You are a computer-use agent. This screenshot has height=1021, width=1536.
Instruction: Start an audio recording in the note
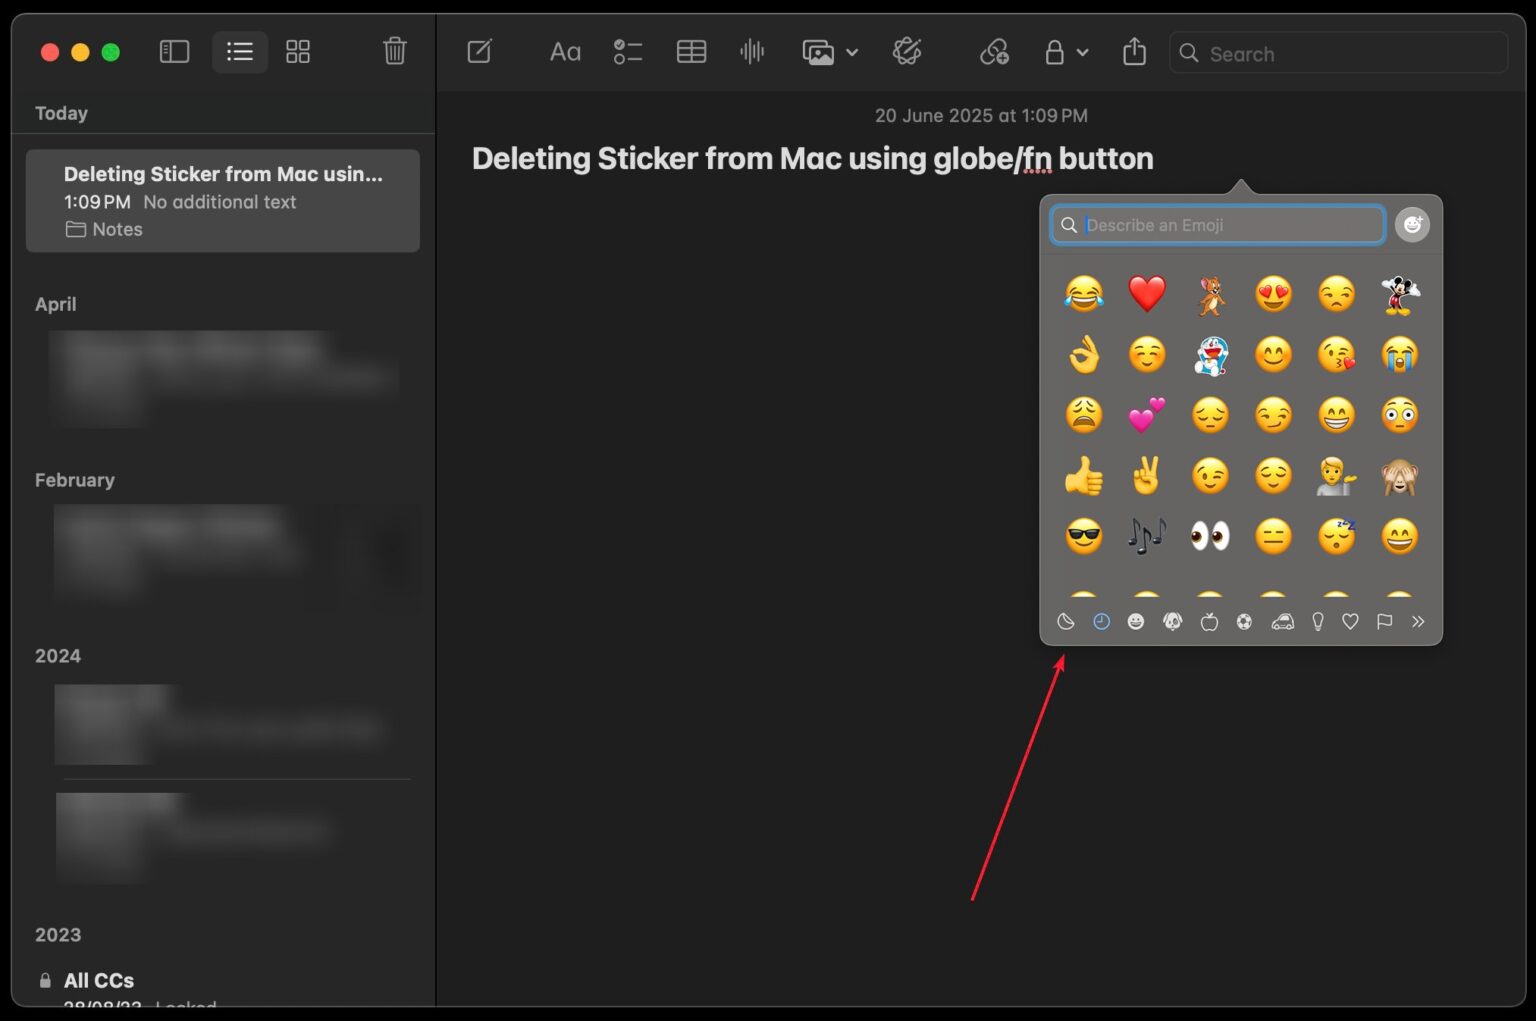point(752,52)
